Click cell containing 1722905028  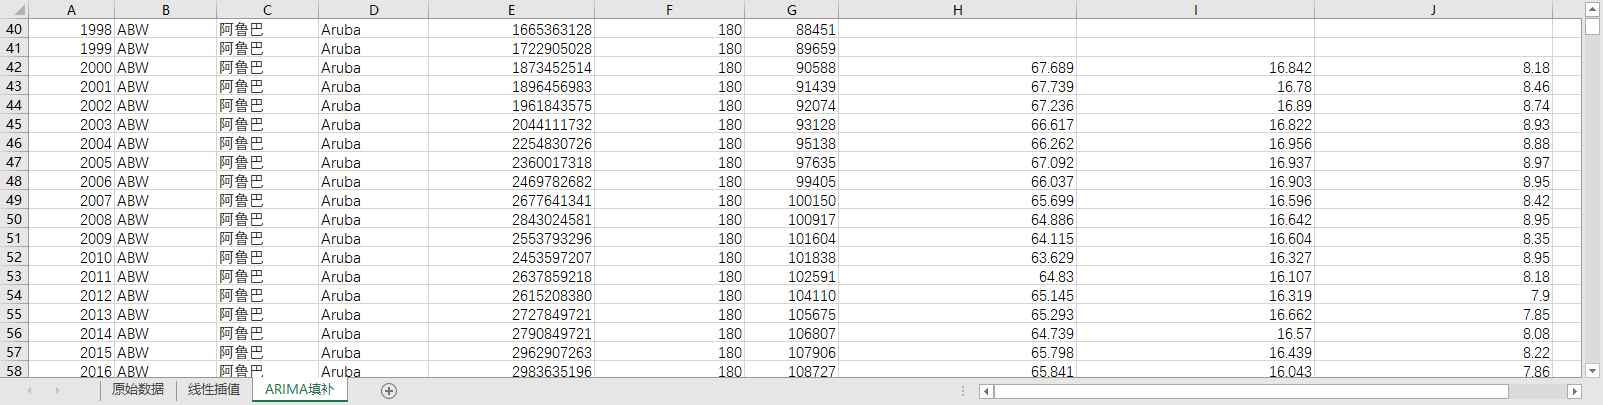pos(511,48)
